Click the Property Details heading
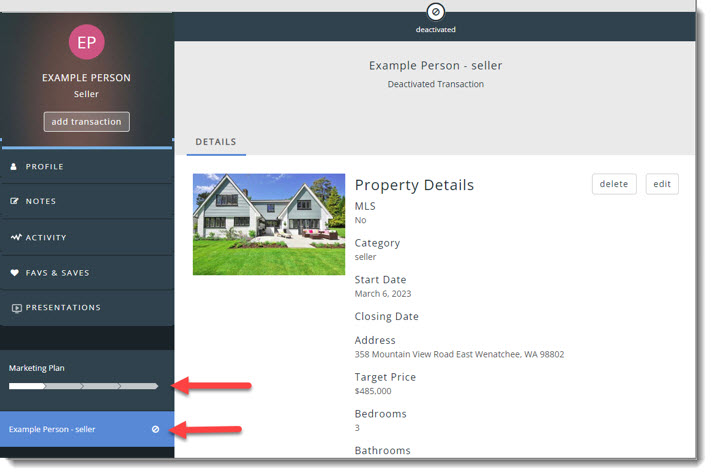 pos(414,185)
